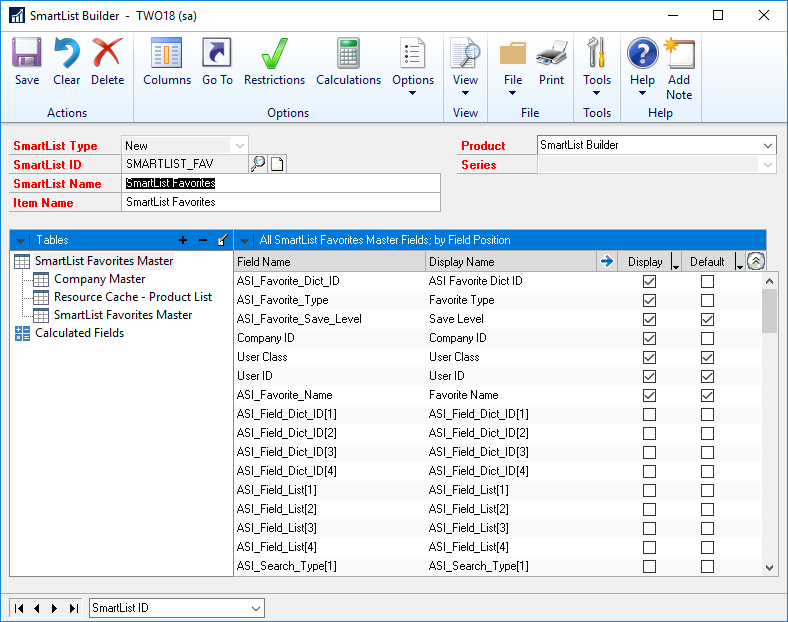Select the Company Master table
788x622 pixels.
click(100, 279)
